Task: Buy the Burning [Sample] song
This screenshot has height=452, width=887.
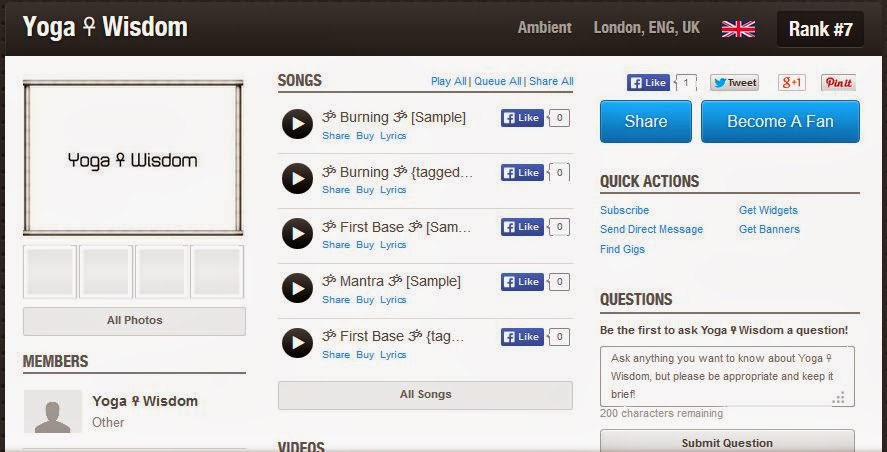Action: [x=365, y=136]
